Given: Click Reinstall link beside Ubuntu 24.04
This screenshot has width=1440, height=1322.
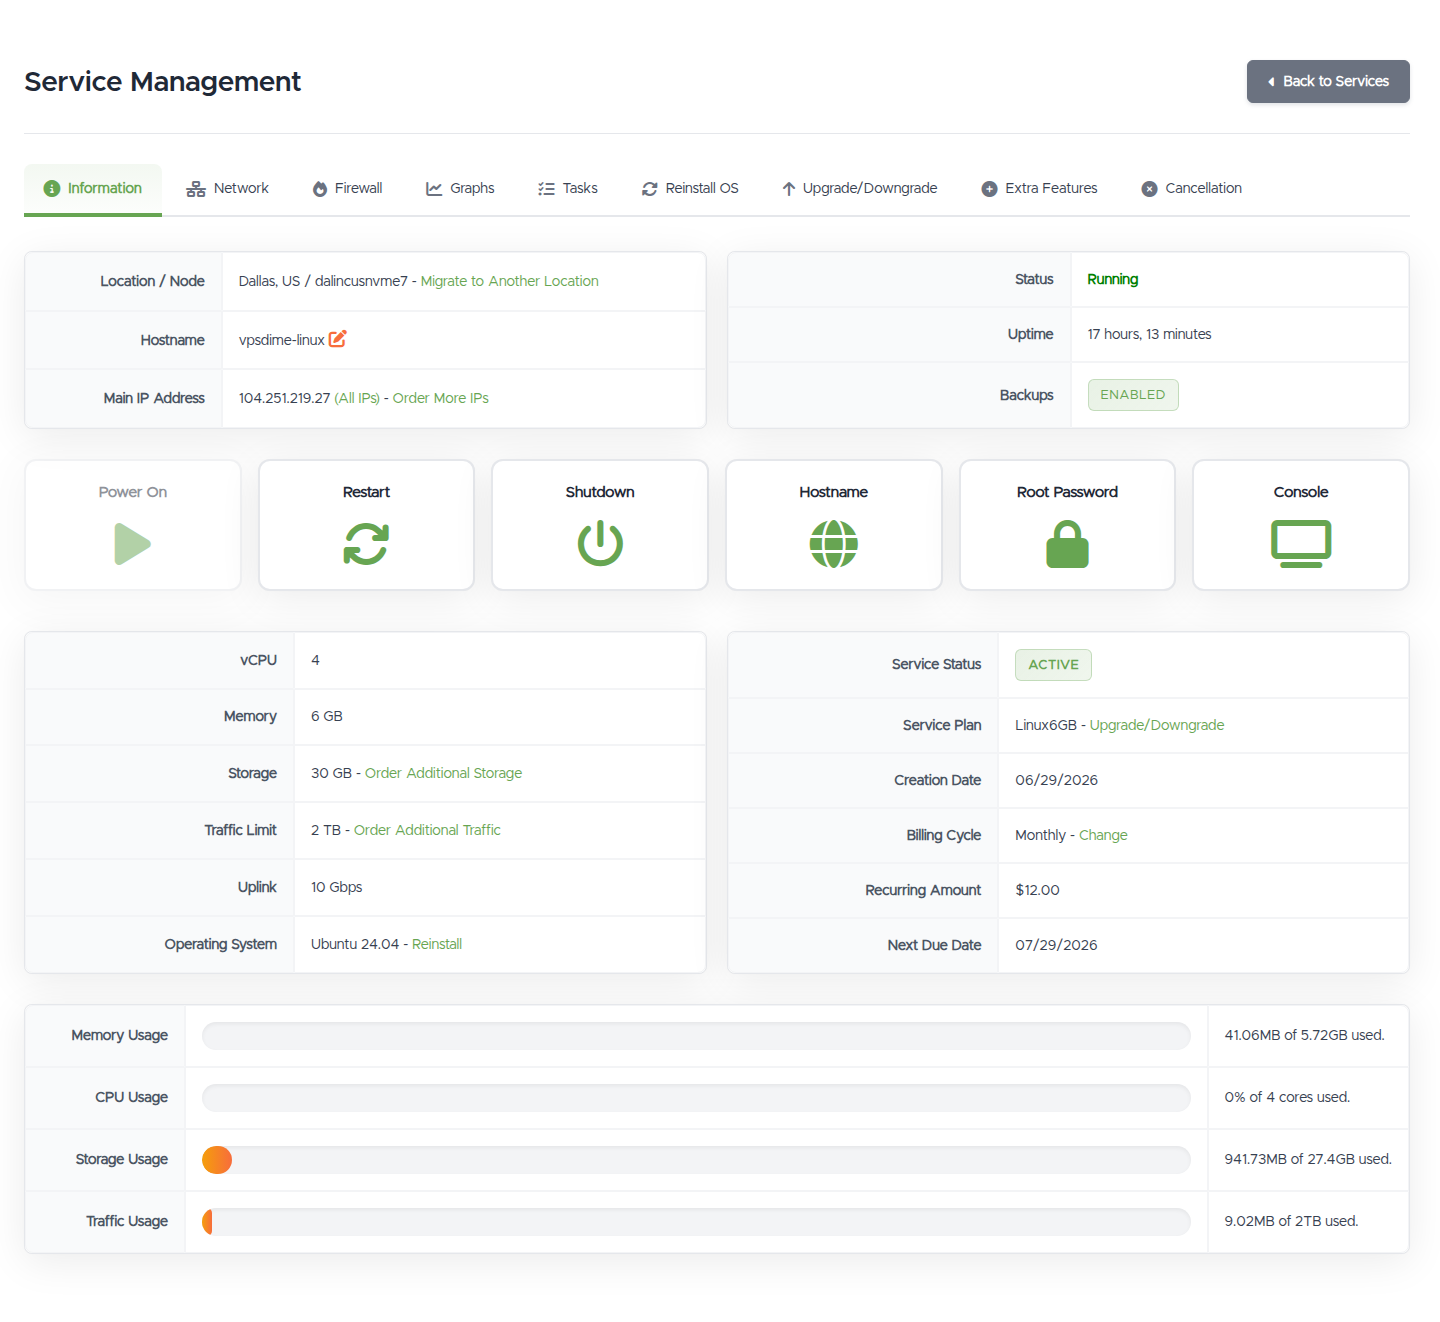Looking at the screenshot, I should click(x=437, y=944).
